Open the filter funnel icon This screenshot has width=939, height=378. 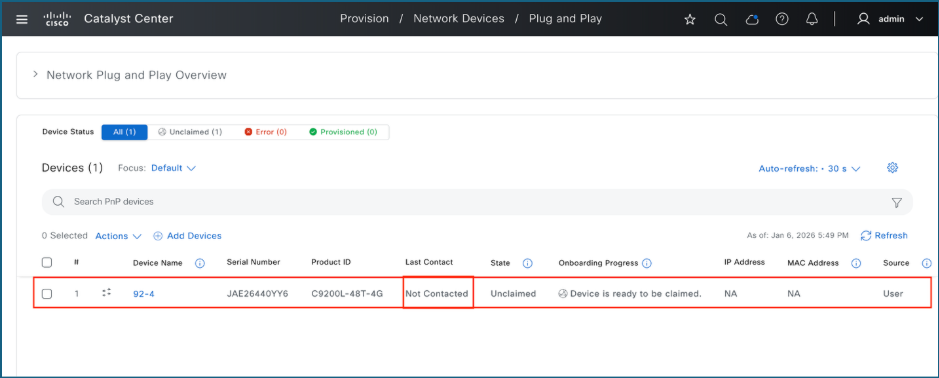pos(896,202)
